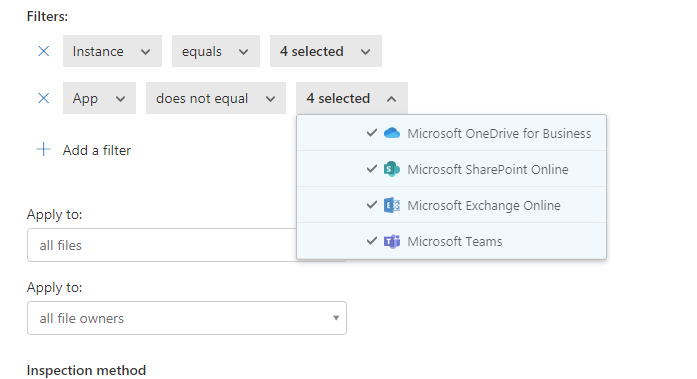Click the OneDrive cloud icon
697x379 pixels.
[392, 133]
